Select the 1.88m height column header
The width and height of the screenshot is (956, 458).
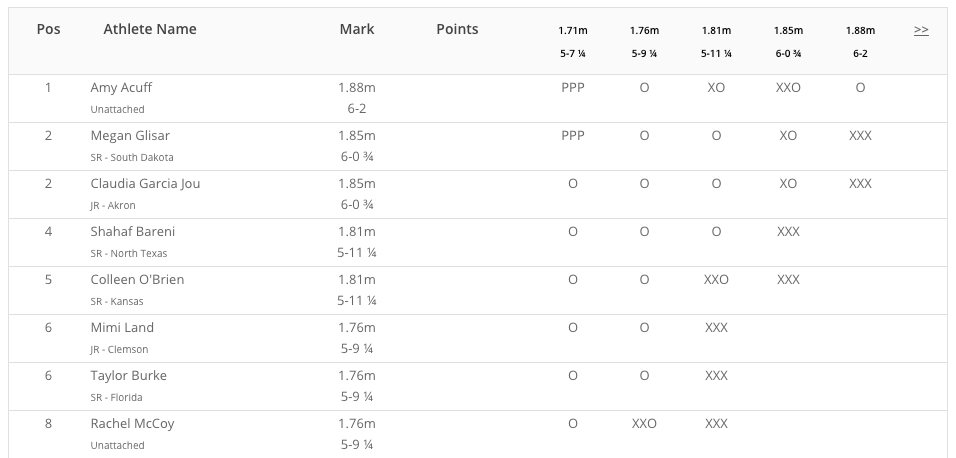pos(860,30)
